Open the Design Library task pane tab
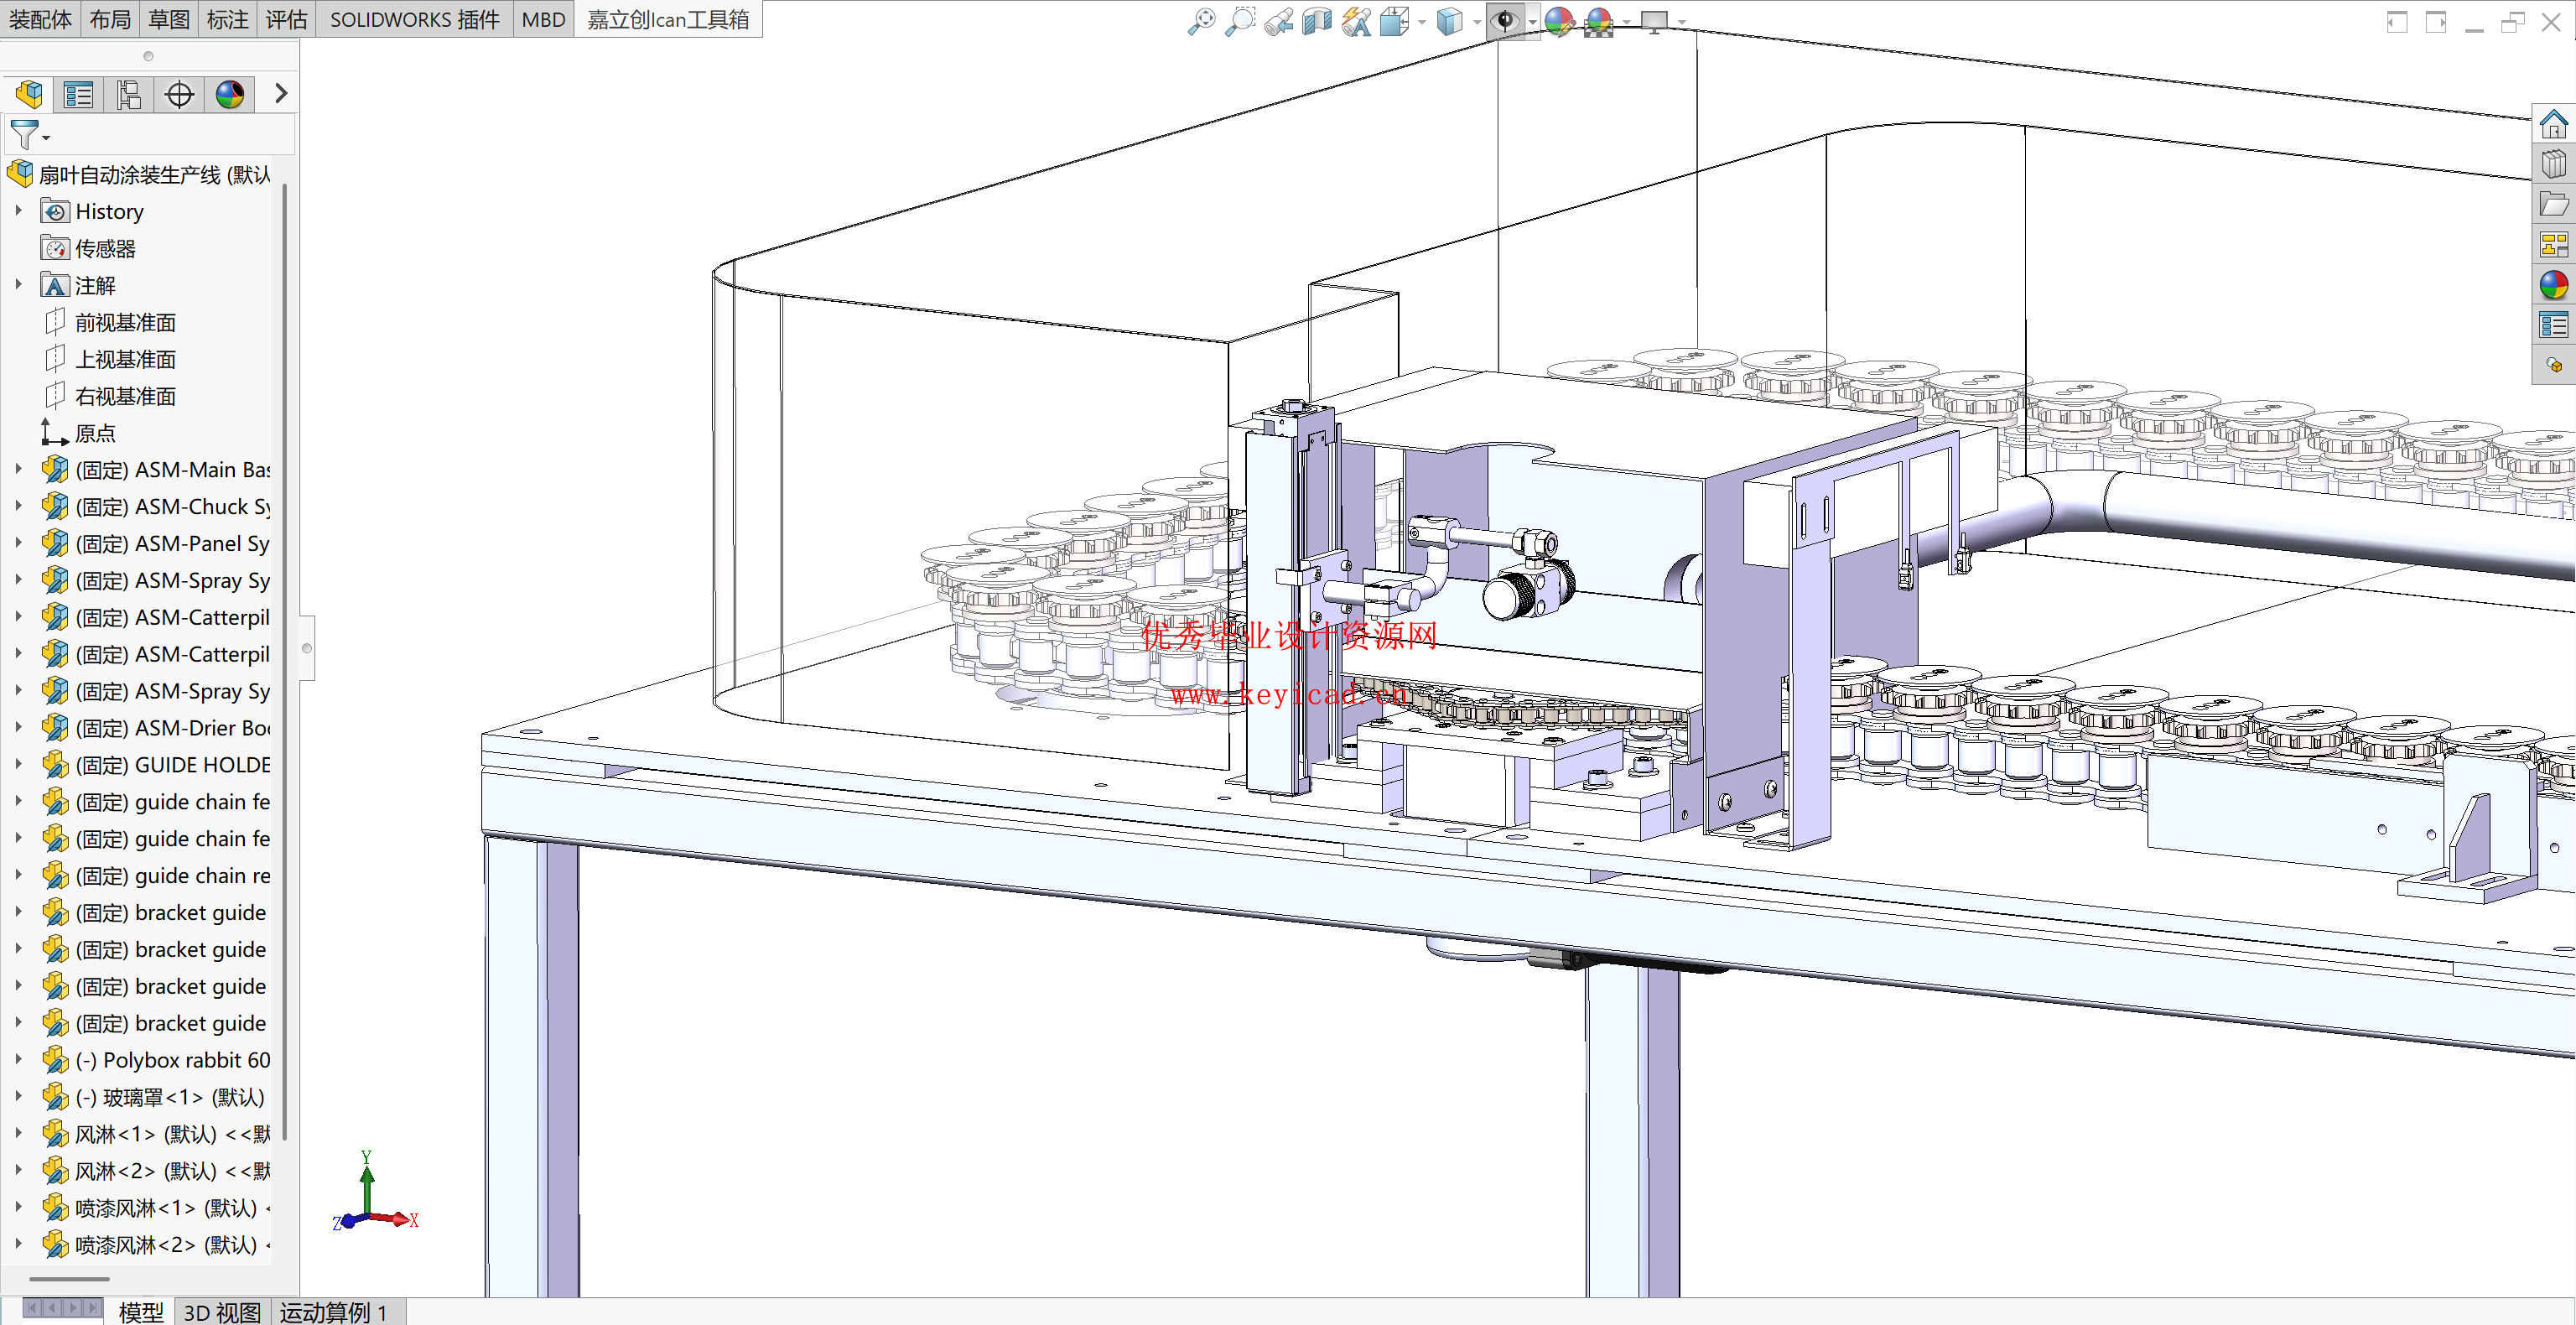Screen dimensions: 2576x1325 pyautogui.click(x=2553, y=164)
